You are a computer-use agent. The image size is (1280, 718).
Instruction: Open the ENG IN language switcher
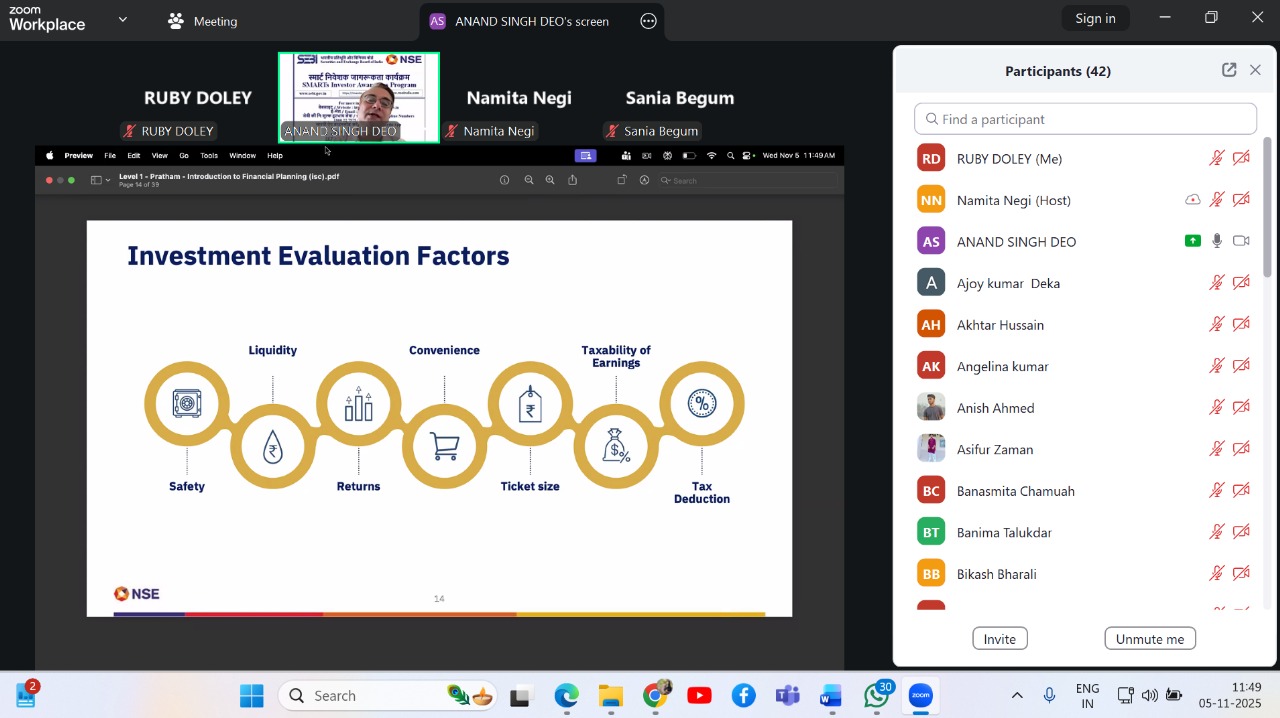(x=1087, y=696)
